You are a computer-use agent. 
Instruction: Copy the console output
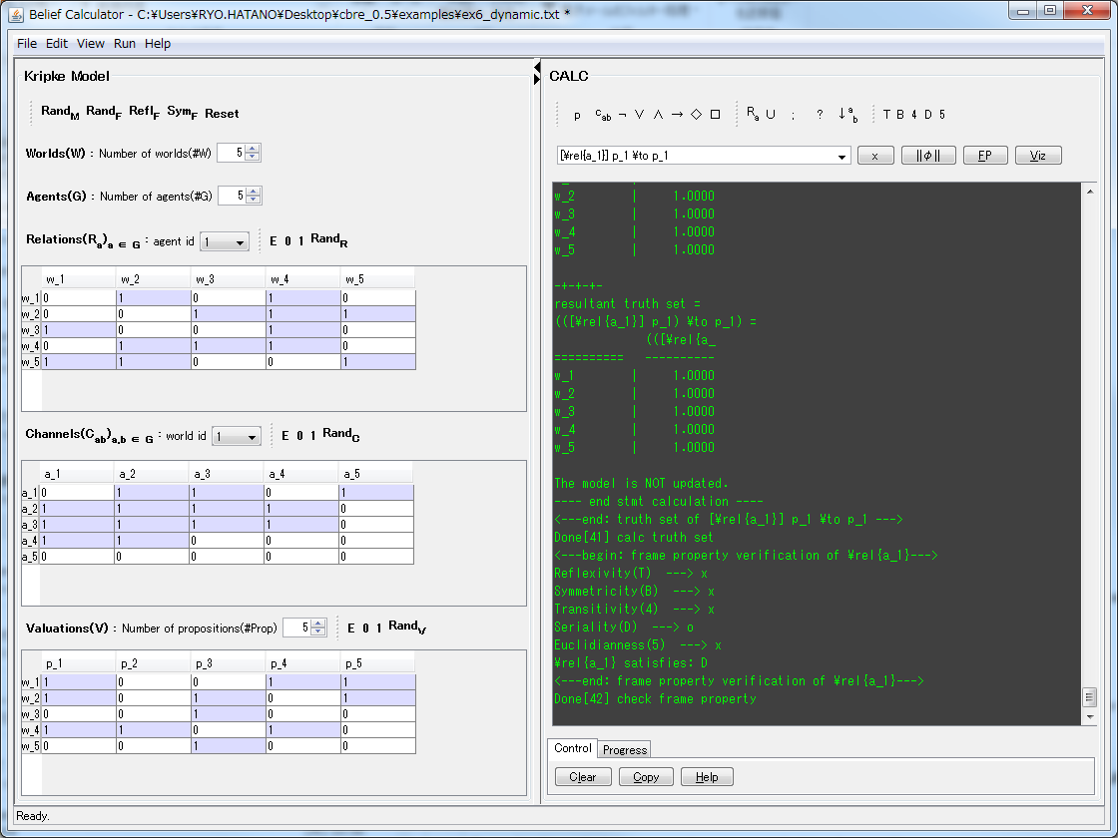(x=646, y=777)
